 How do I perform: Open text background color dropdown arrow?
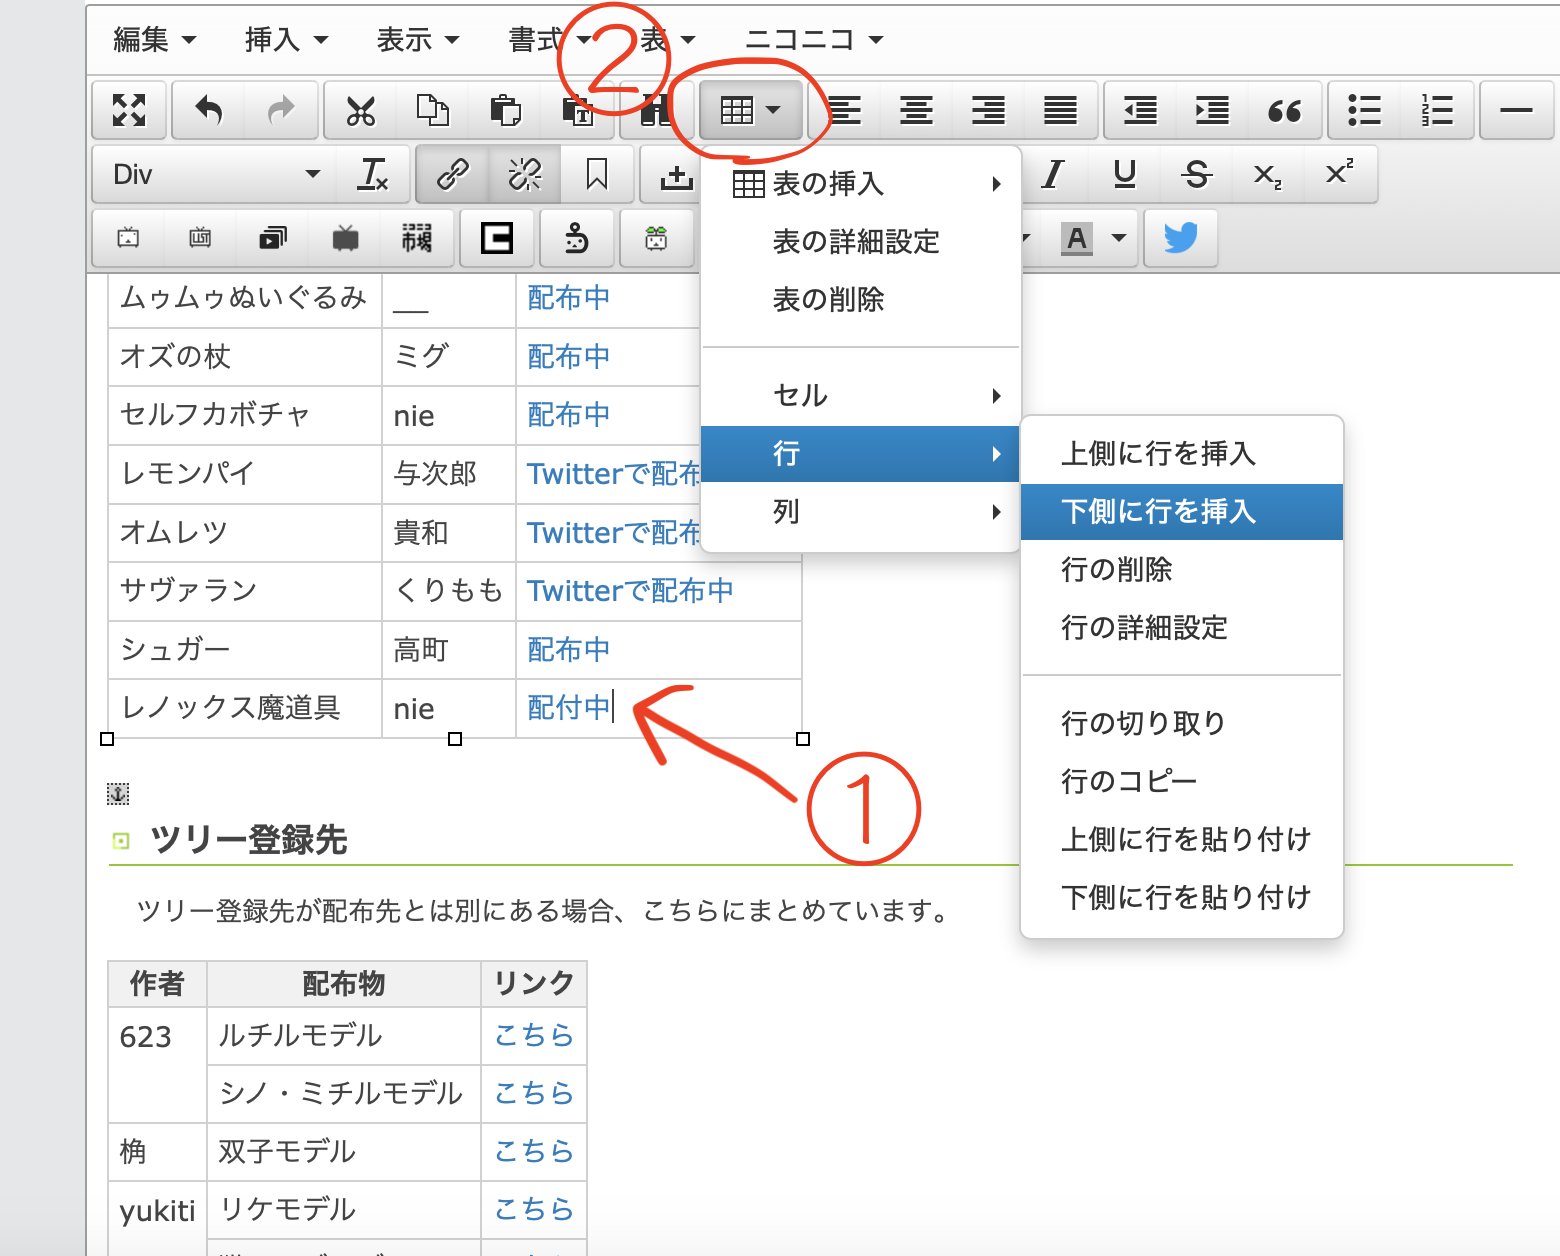tap(1119, 238)
